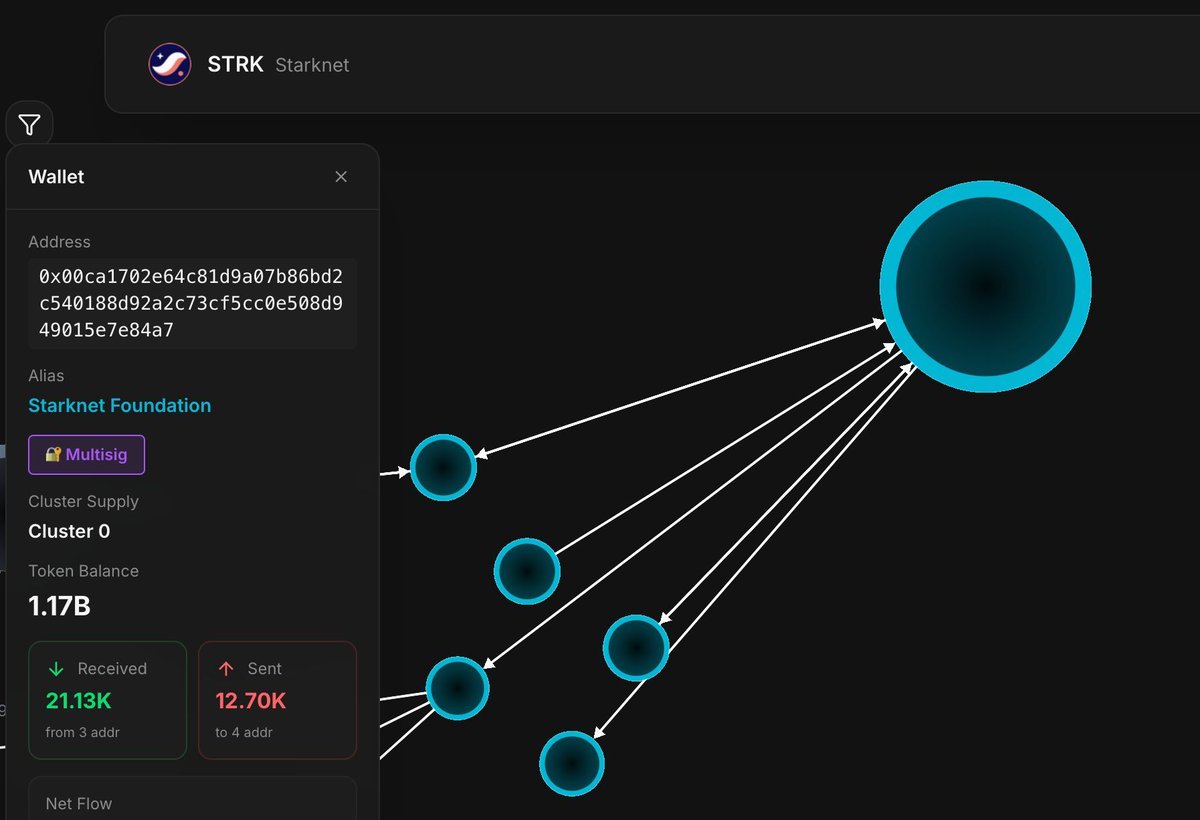Open the Starknet Foundation alias link

120,405
